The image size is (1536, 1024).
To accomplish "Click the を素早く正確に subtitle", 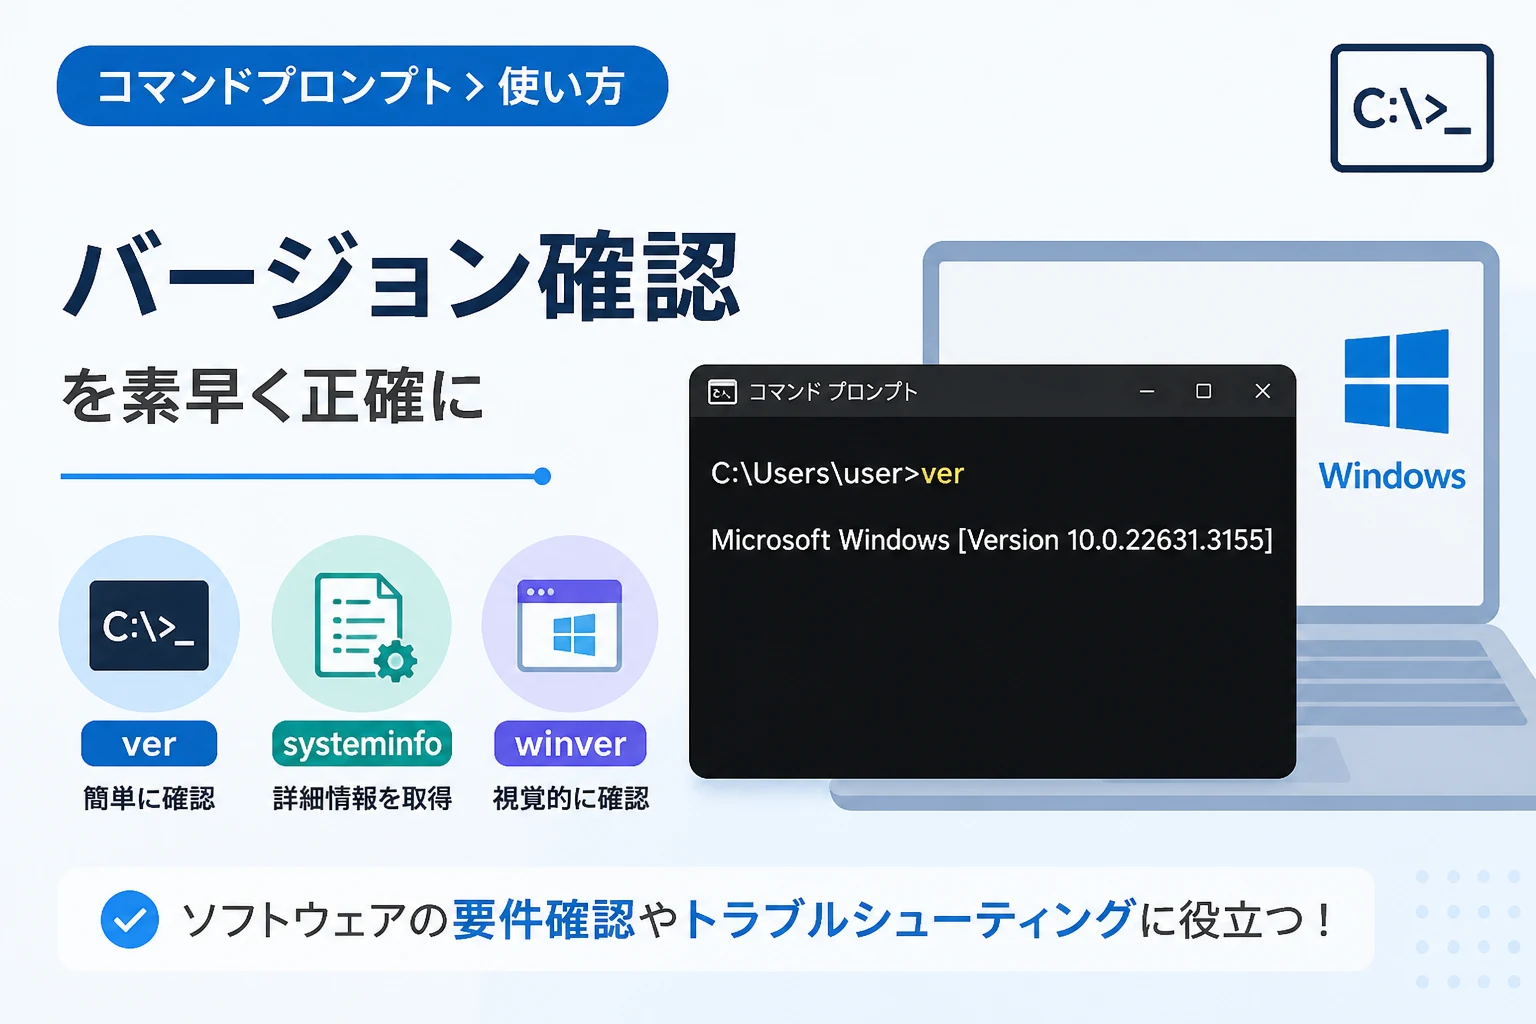I will tap(273, 396).
